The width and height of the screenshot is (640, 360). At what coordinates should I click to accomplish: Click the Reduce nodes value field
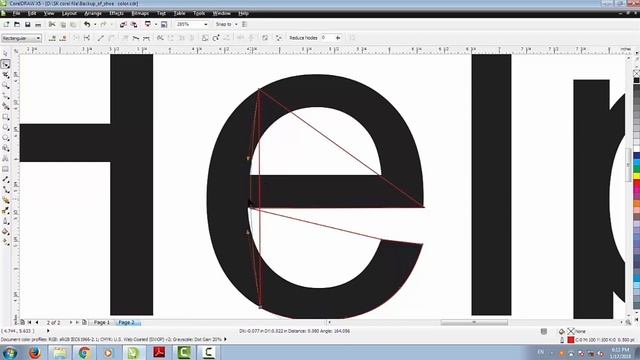(327, 38)
